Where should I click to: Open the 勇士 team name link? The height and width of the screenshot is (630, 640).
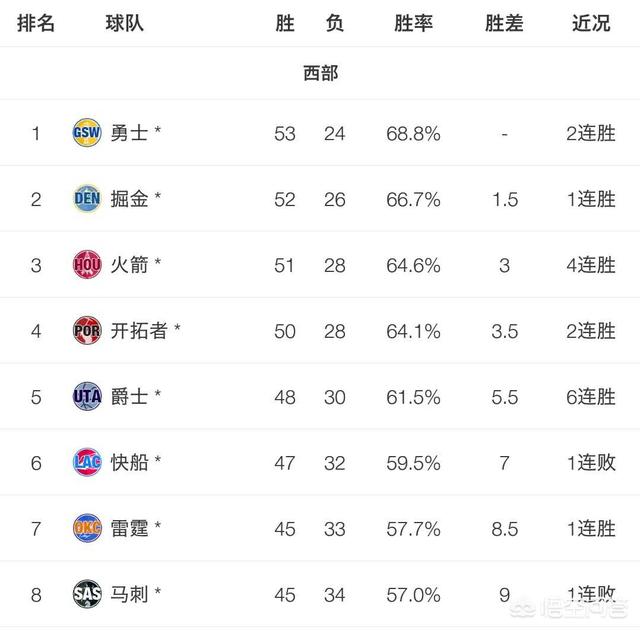(129, 133)
